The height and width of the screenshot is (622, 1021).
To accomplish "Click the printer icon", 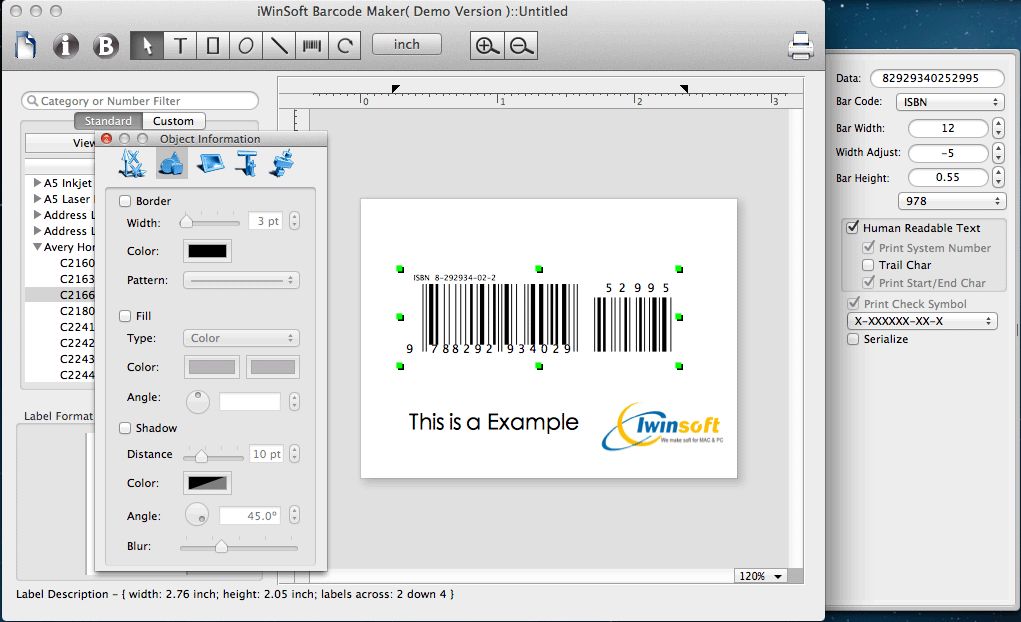I will pyautogui.click(x=801, y=46).
